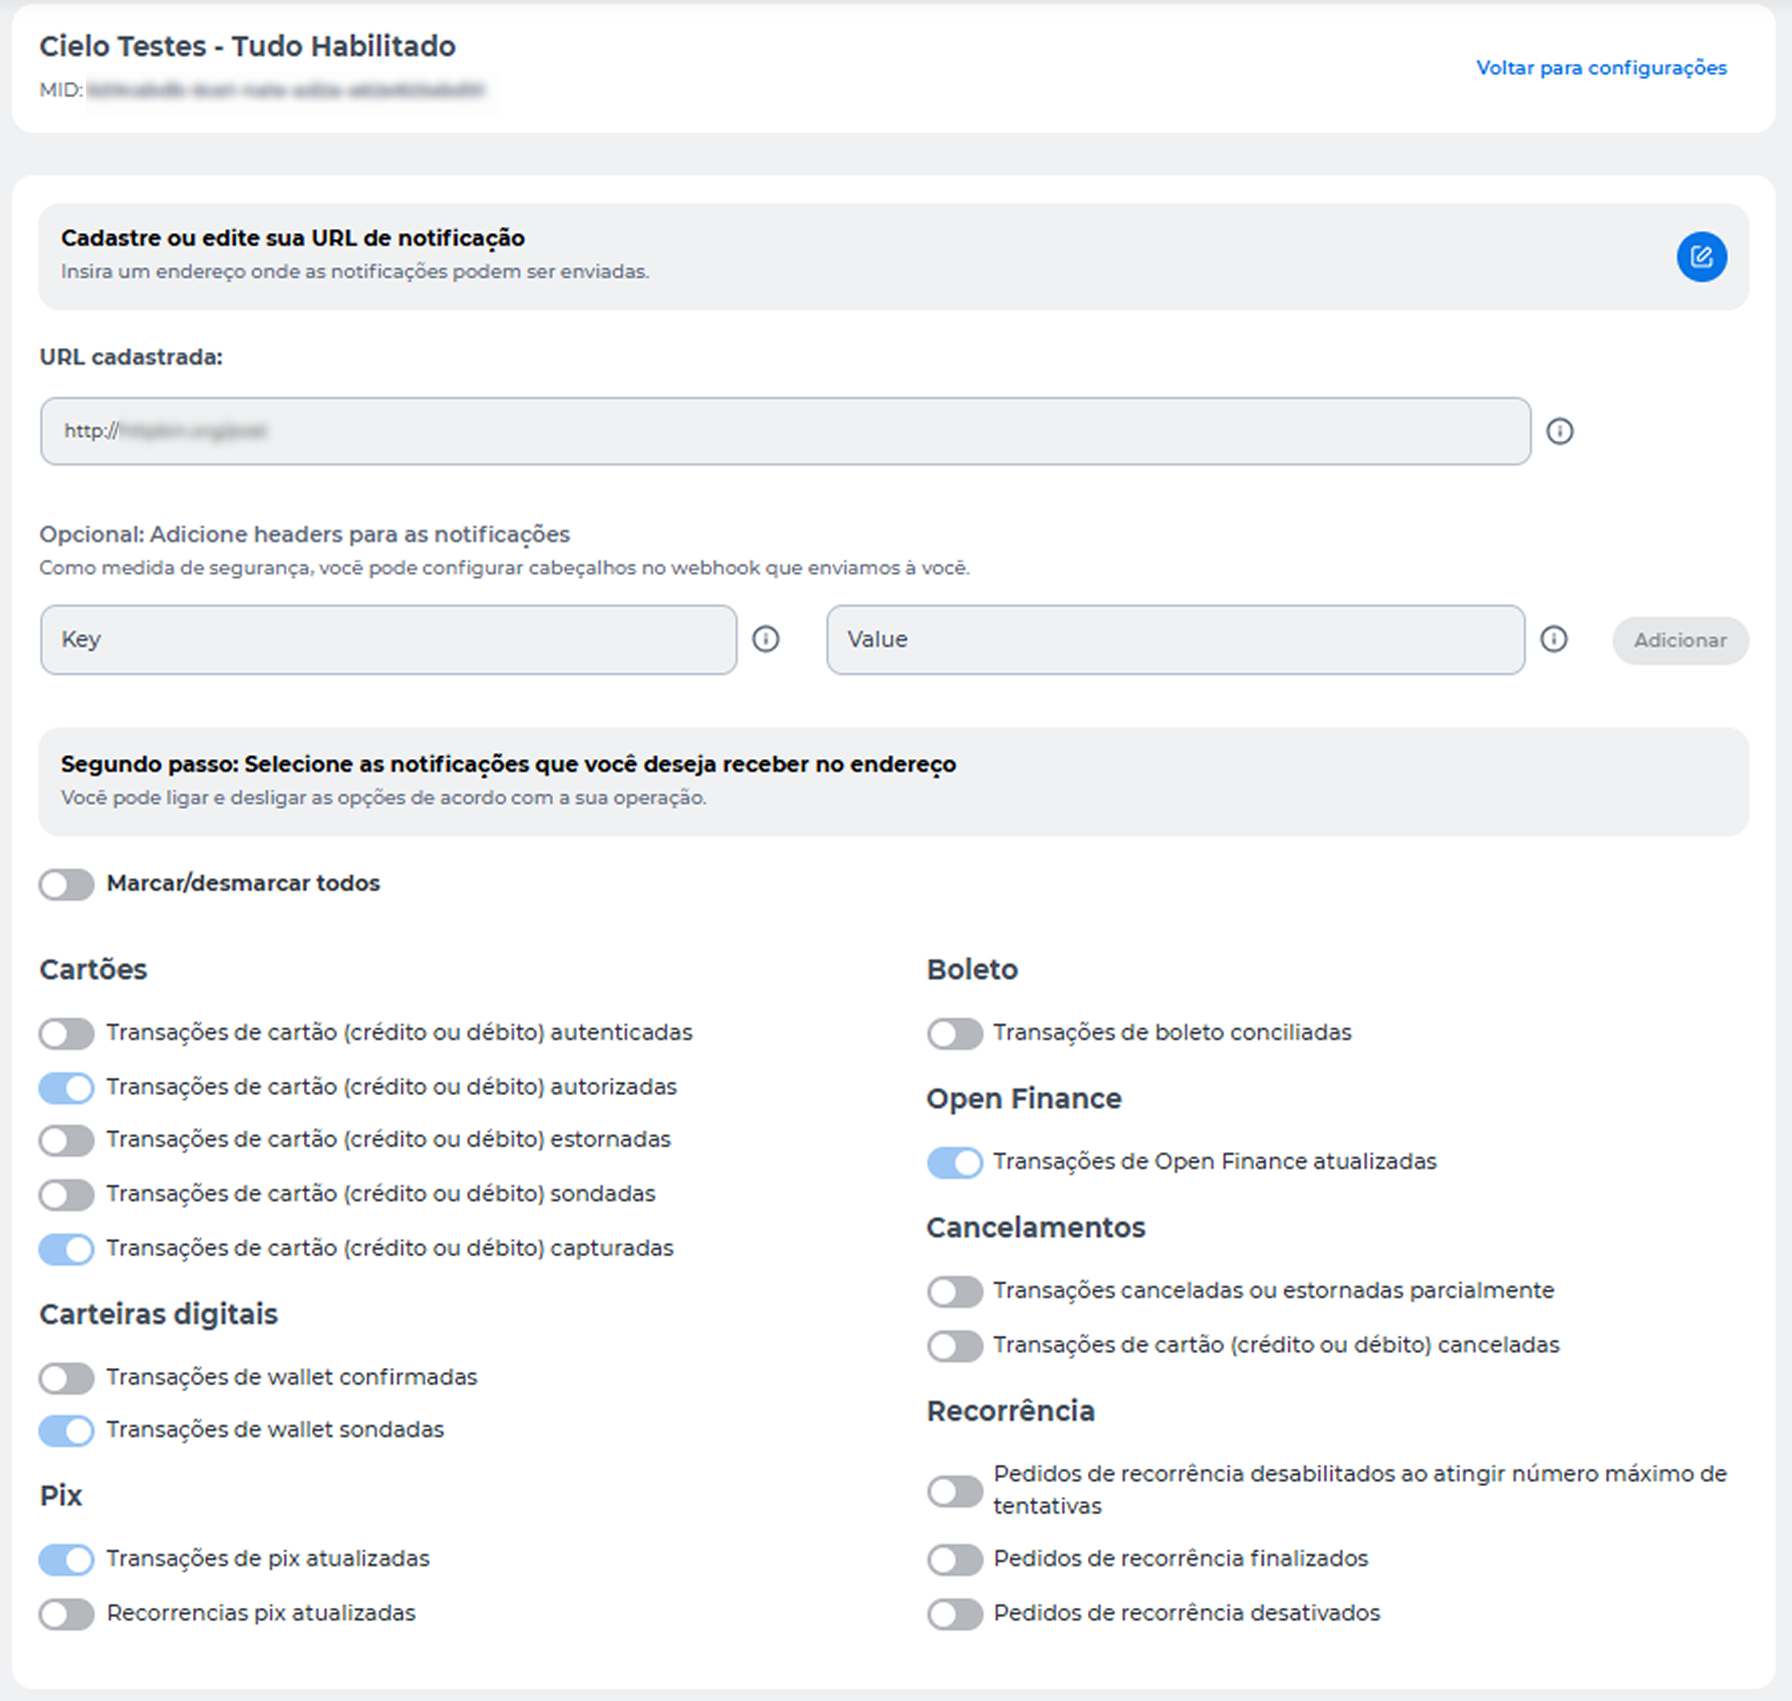1792x1701 pixels.
Task: Click into the header Value input field
Action: [1175, 639]
